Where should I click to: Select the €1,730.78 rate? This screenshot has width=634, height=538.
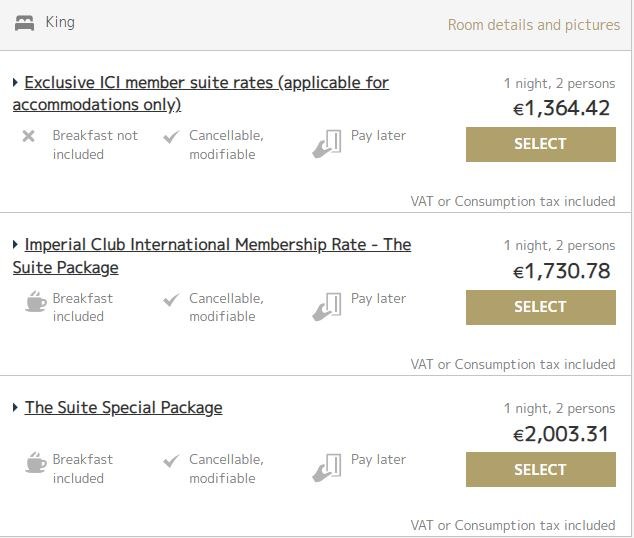point(541,307)
